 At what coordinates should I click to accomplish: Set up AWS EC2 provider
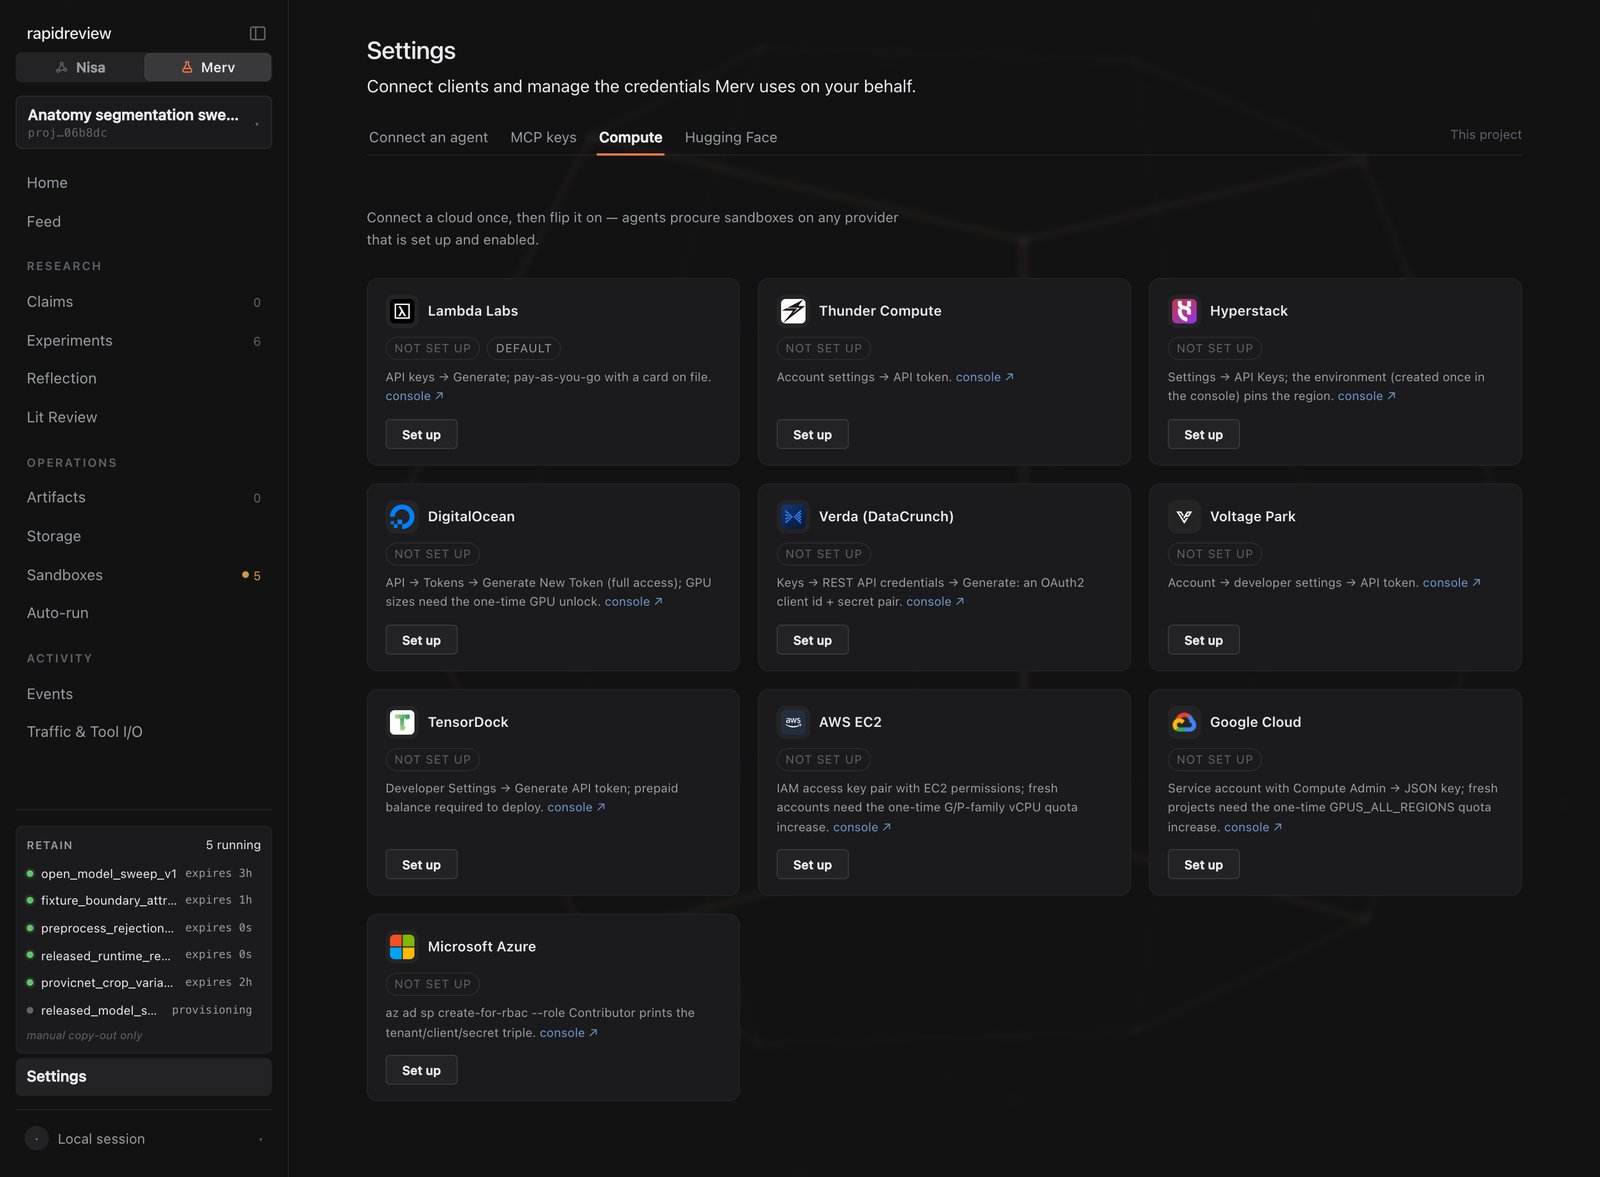812,865
